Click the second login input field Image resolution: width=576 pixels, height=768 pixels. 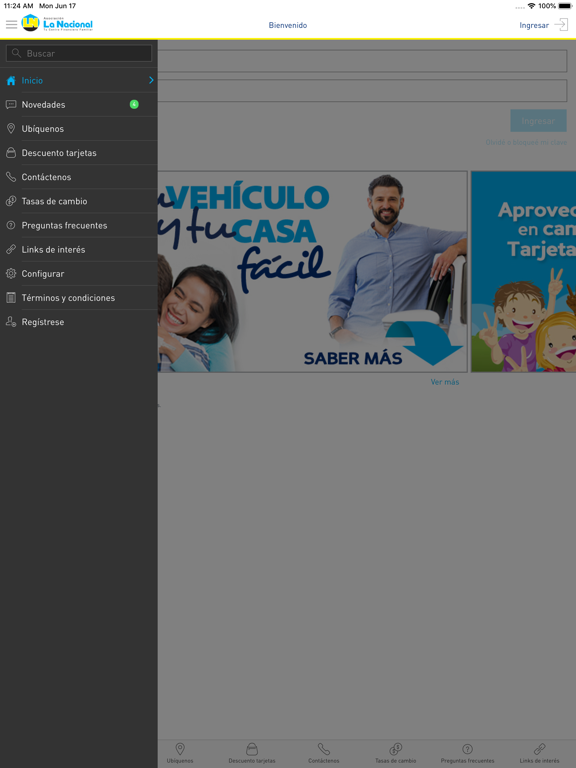coord(362,91)
